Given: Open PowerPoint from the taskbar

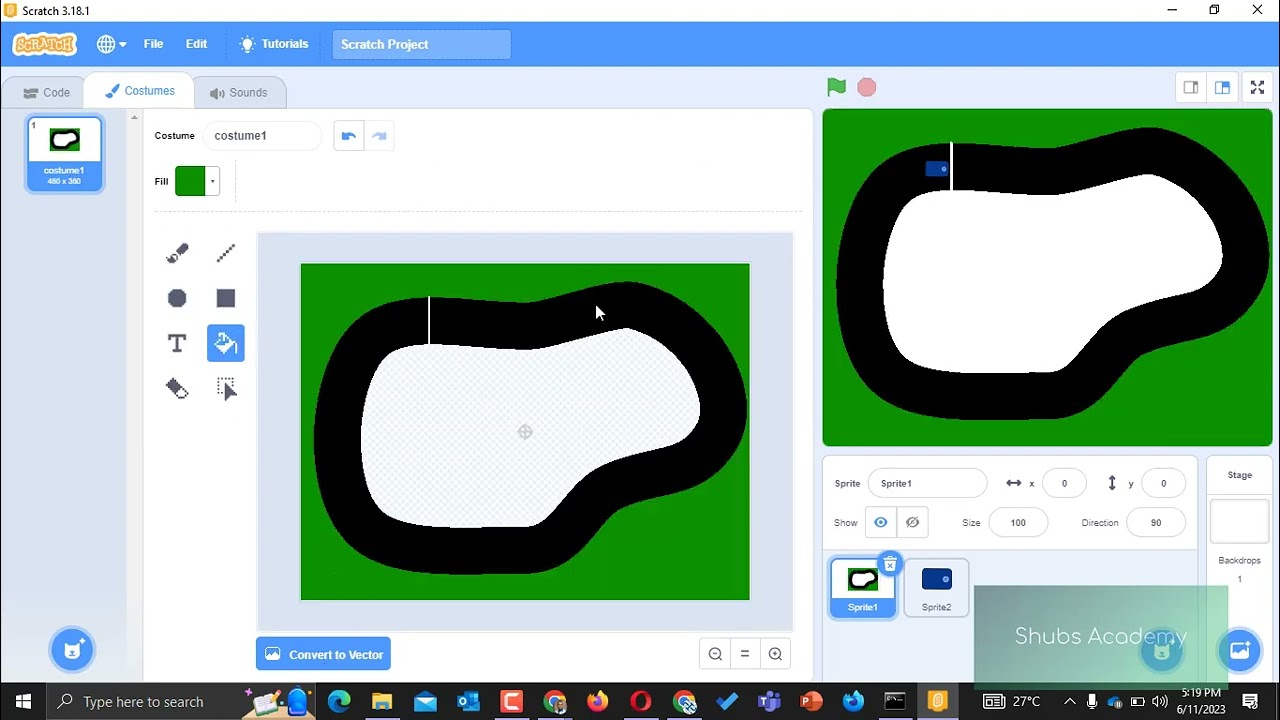Looking at the screenshot, I should (811, 701).
